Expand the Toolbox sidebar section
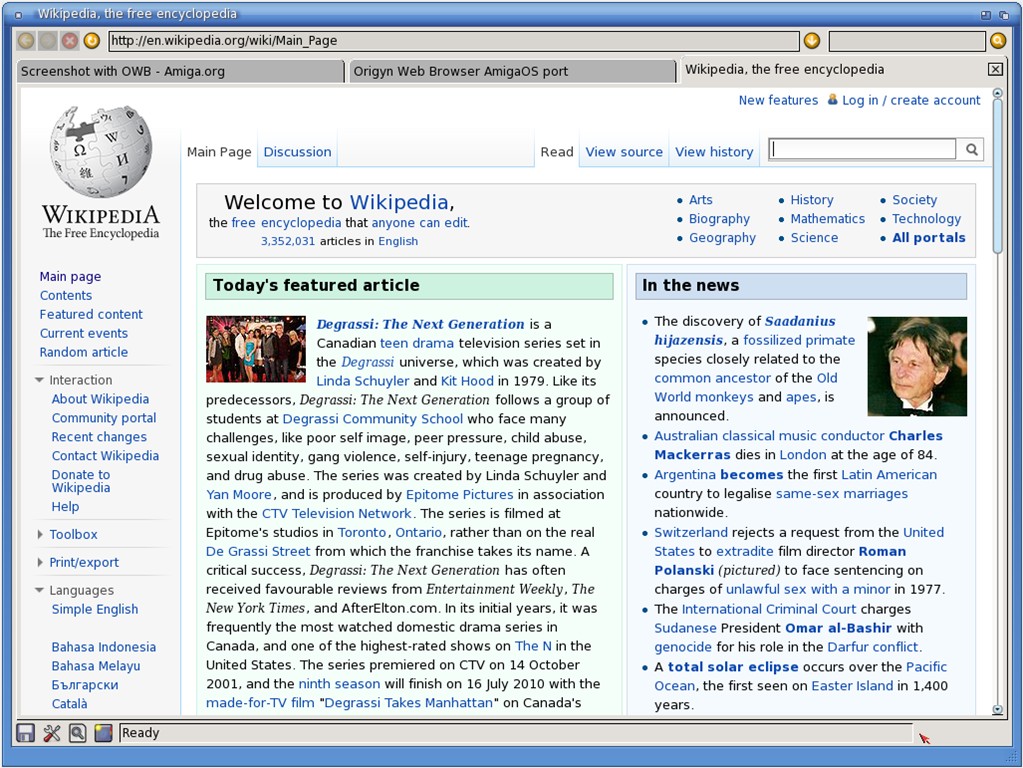This screenshot has height=768, width=1023. coord(40,534)
